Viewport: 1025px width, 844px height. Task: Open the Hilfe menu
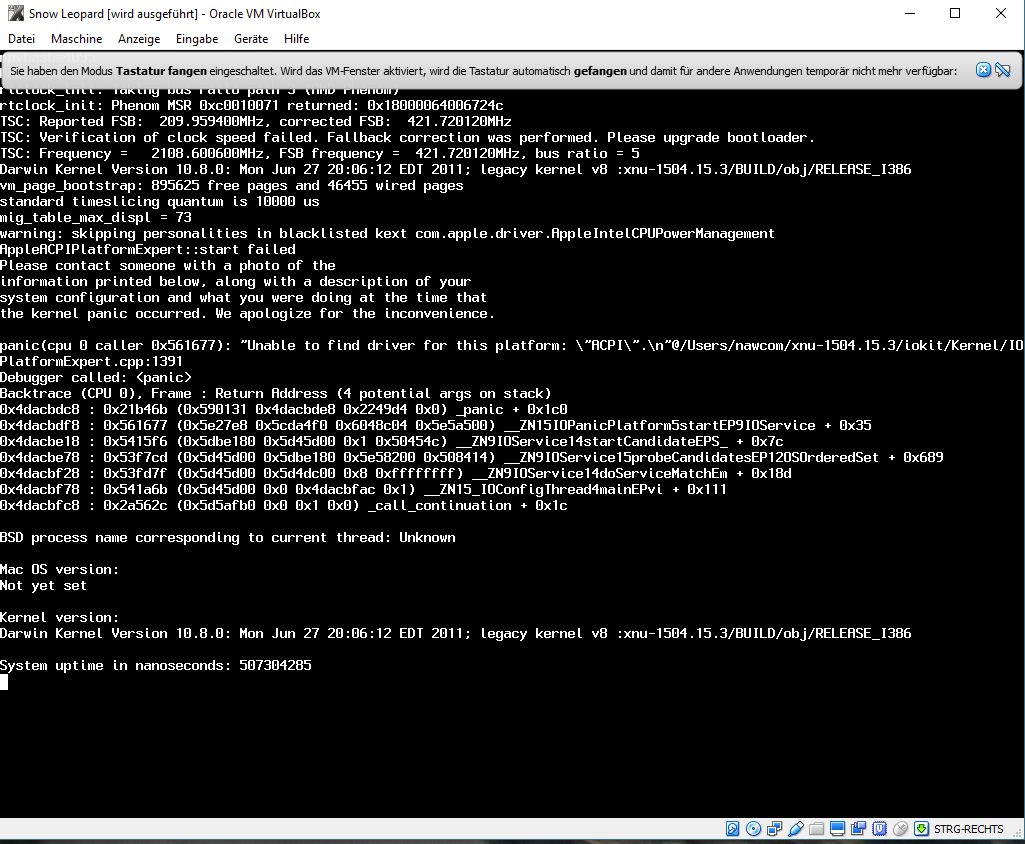(296, 39)
